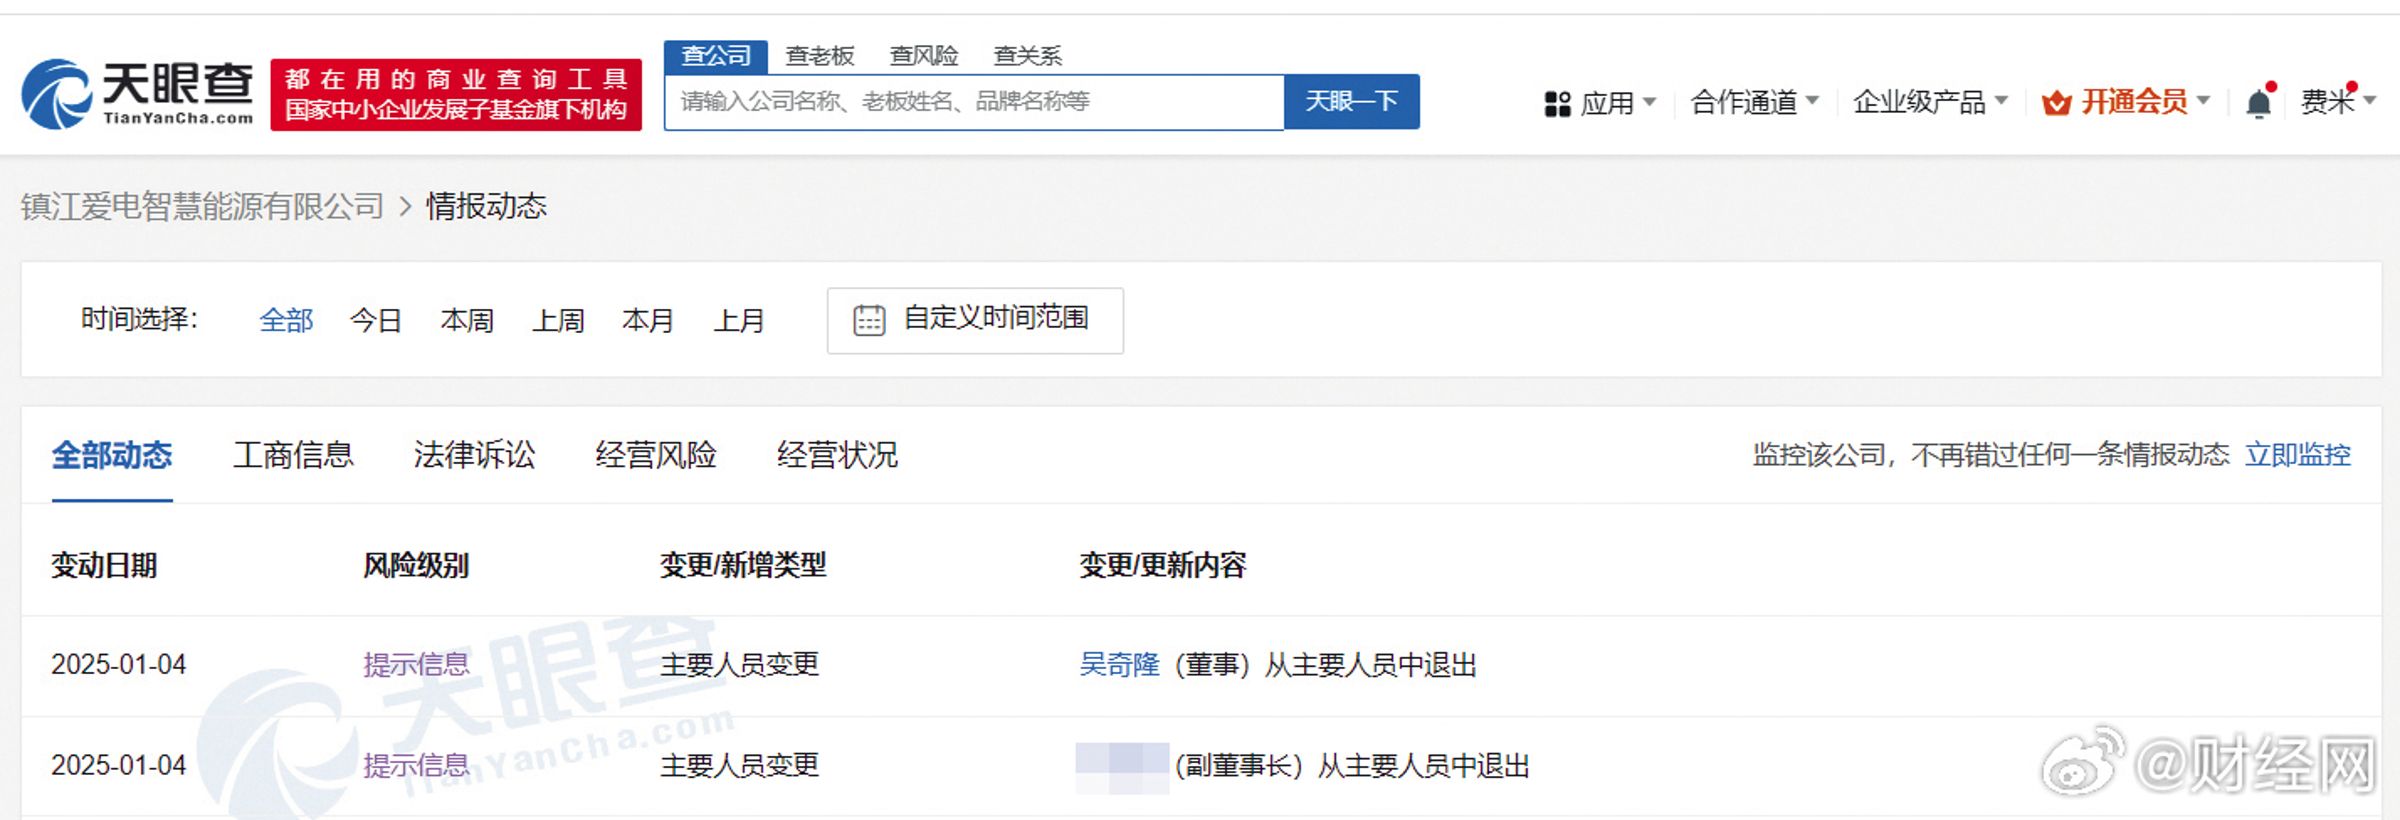Click 风险级别 column header
The image size is (2400, 820).
pos(416,566)
